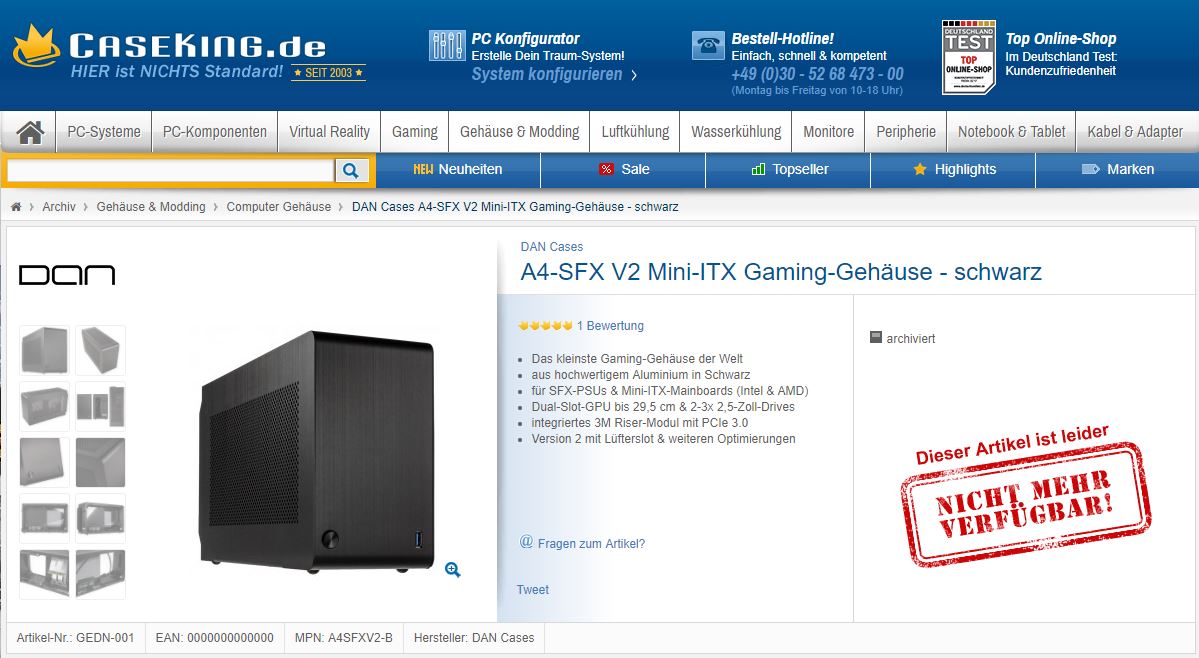Click the Top Online-Shop test badge

point(968,57)
